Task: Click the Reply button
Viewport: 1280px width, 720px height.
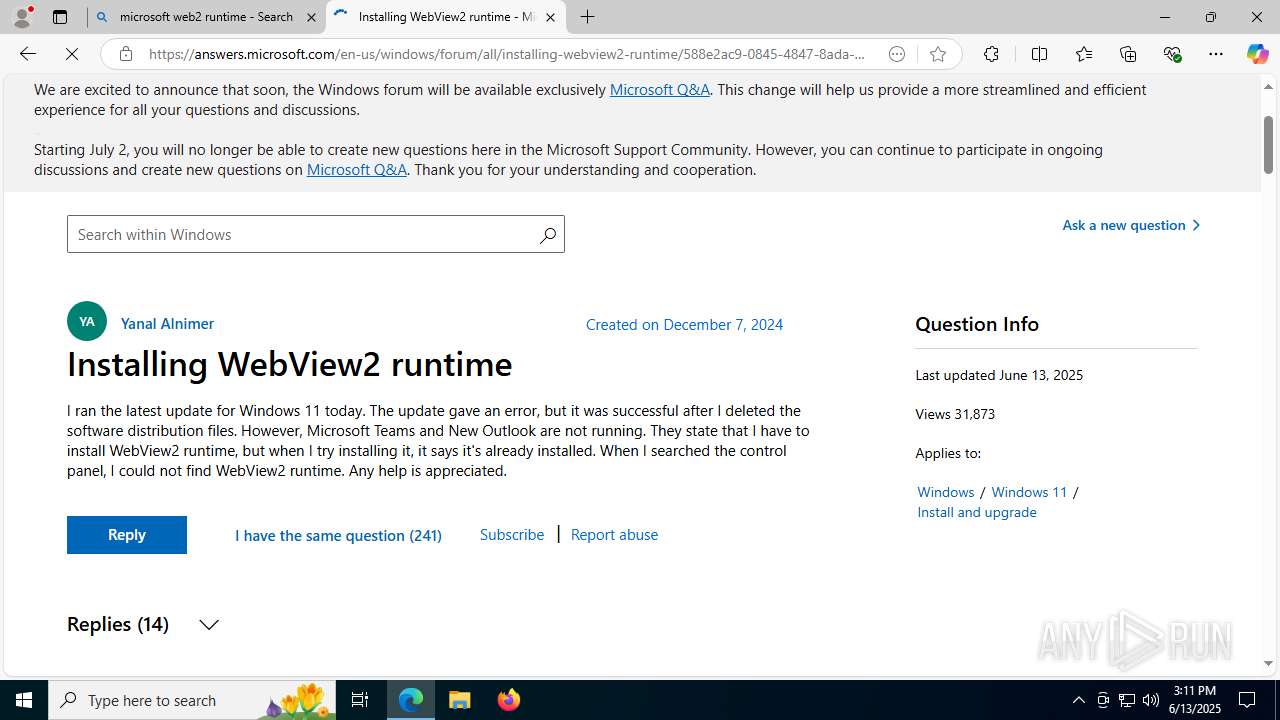Action: (x=127, y=535)
